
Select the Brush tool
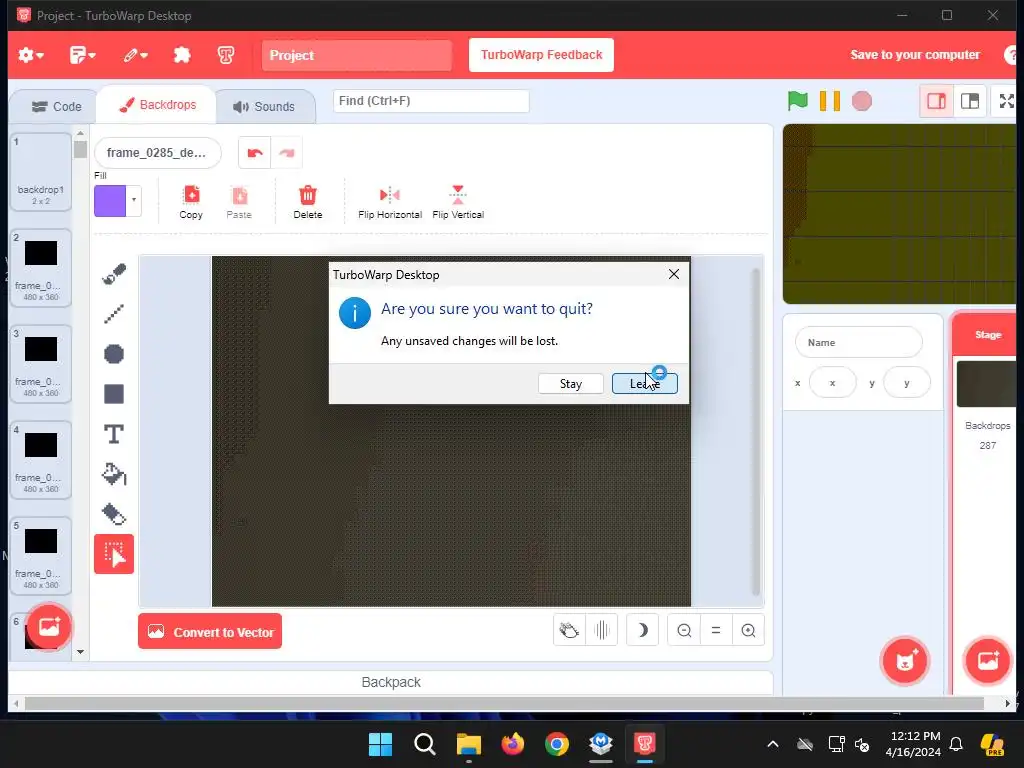(114, 274)
